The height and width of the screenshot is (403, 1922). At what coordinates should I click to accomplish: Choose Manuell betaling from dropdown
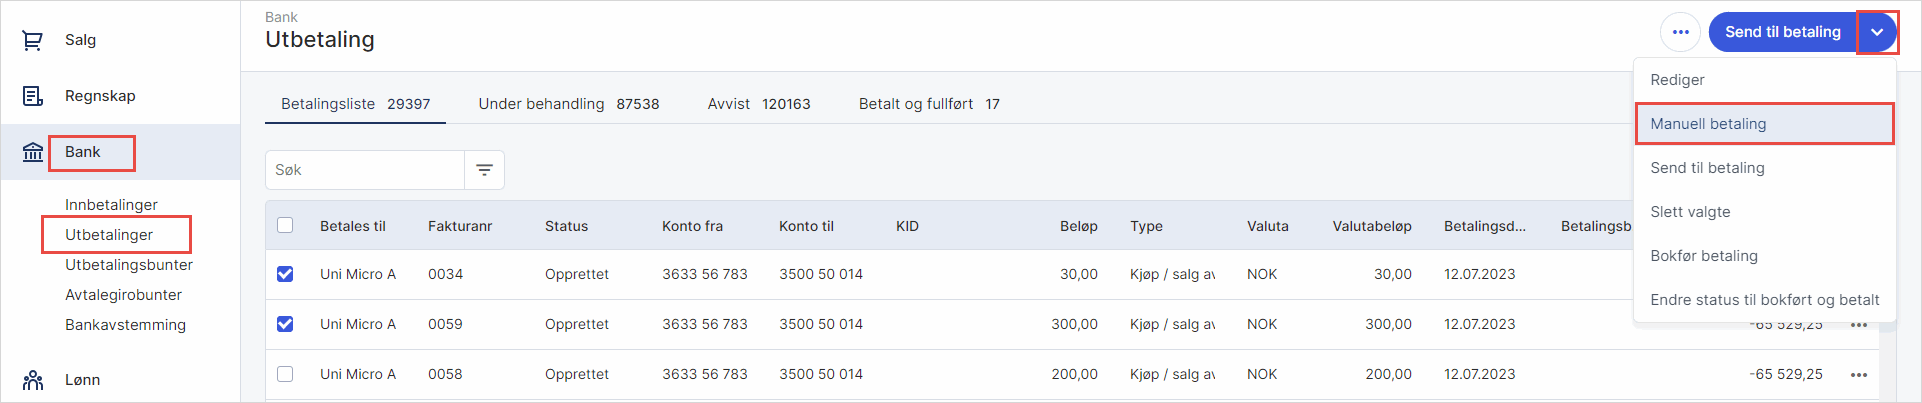(1708, 124)
